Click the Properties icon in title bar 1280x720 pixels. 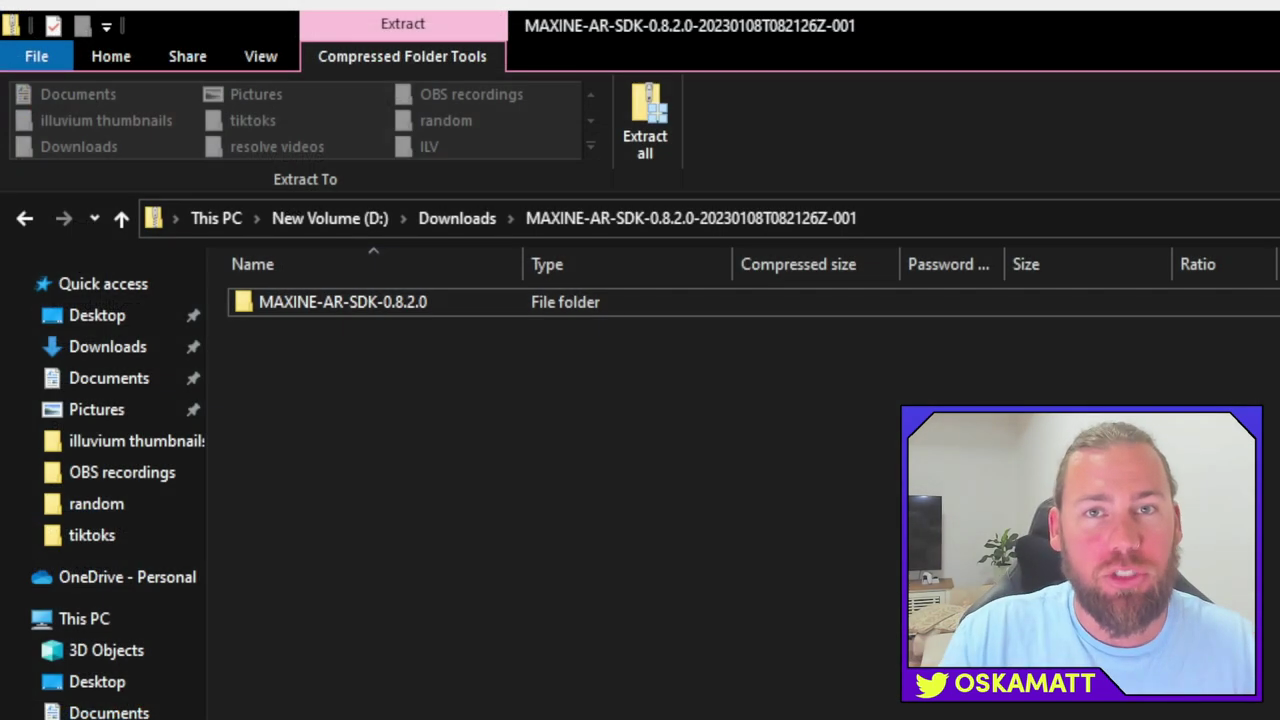click(x=53, y=27)
